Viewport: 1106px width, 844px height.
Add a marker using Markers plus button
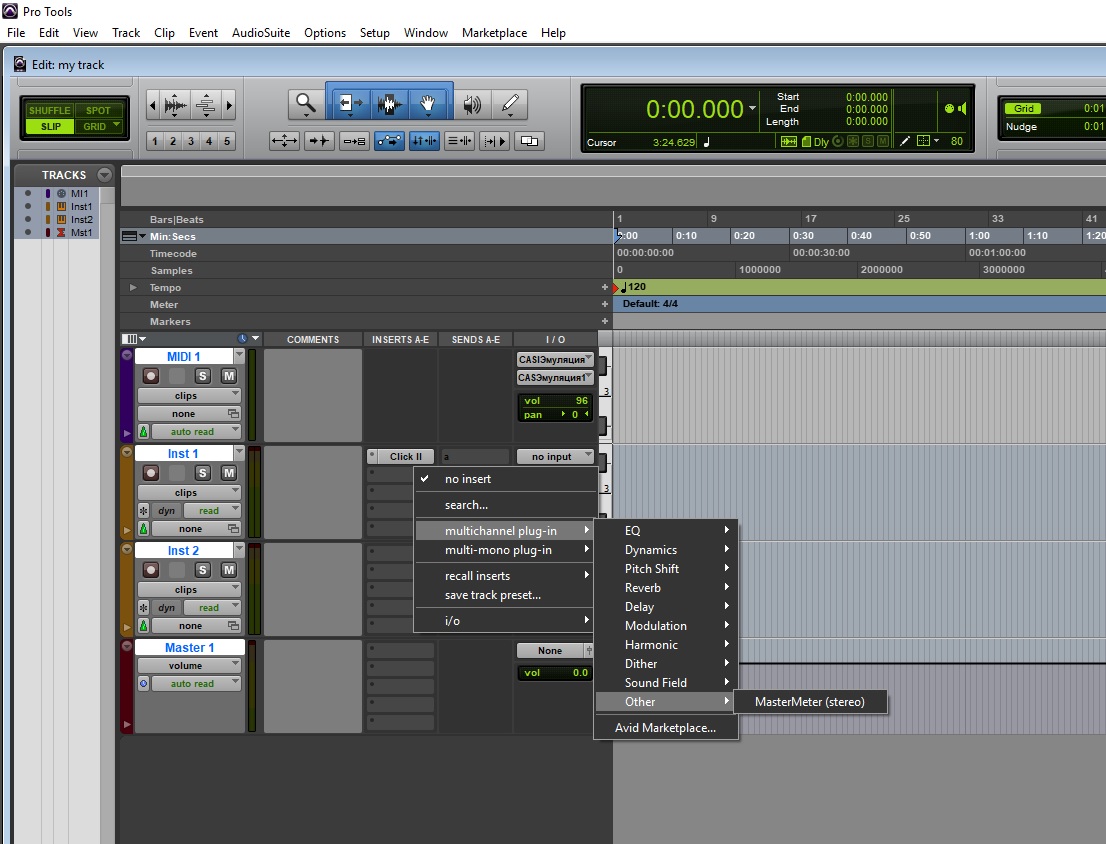(x=604, y=322)
